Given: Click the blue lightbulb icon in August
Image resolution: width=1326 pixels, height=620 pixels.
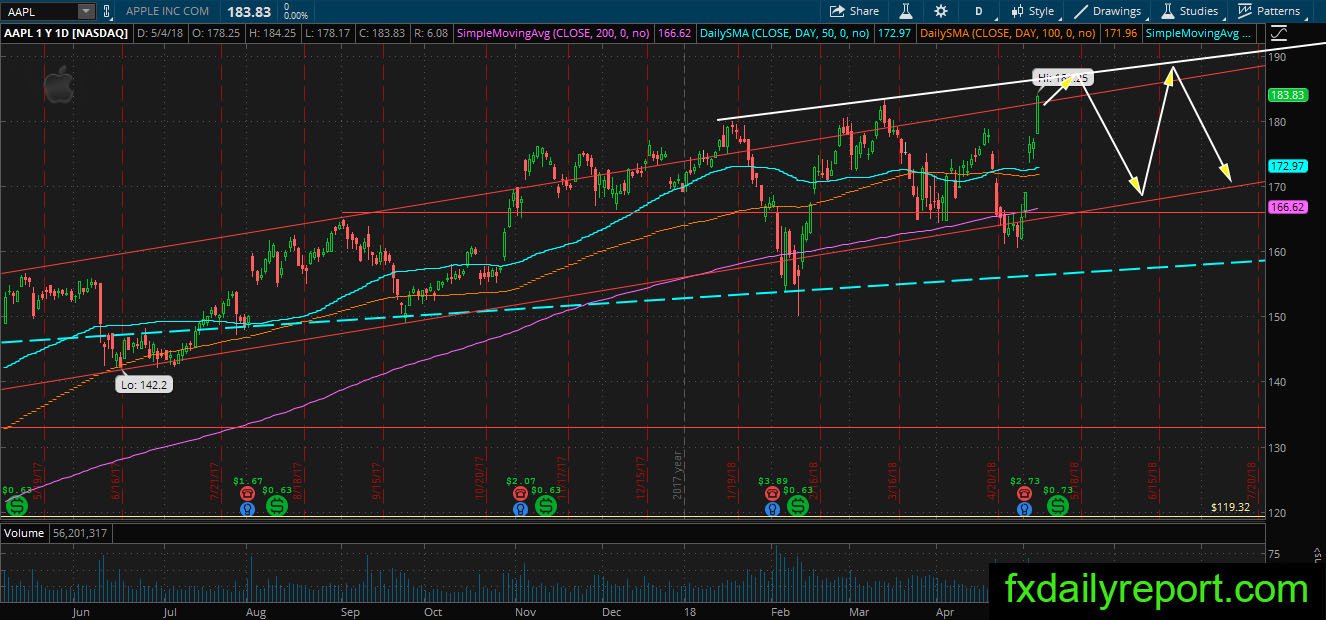Looking at the screenshot, I should point(246,509).
